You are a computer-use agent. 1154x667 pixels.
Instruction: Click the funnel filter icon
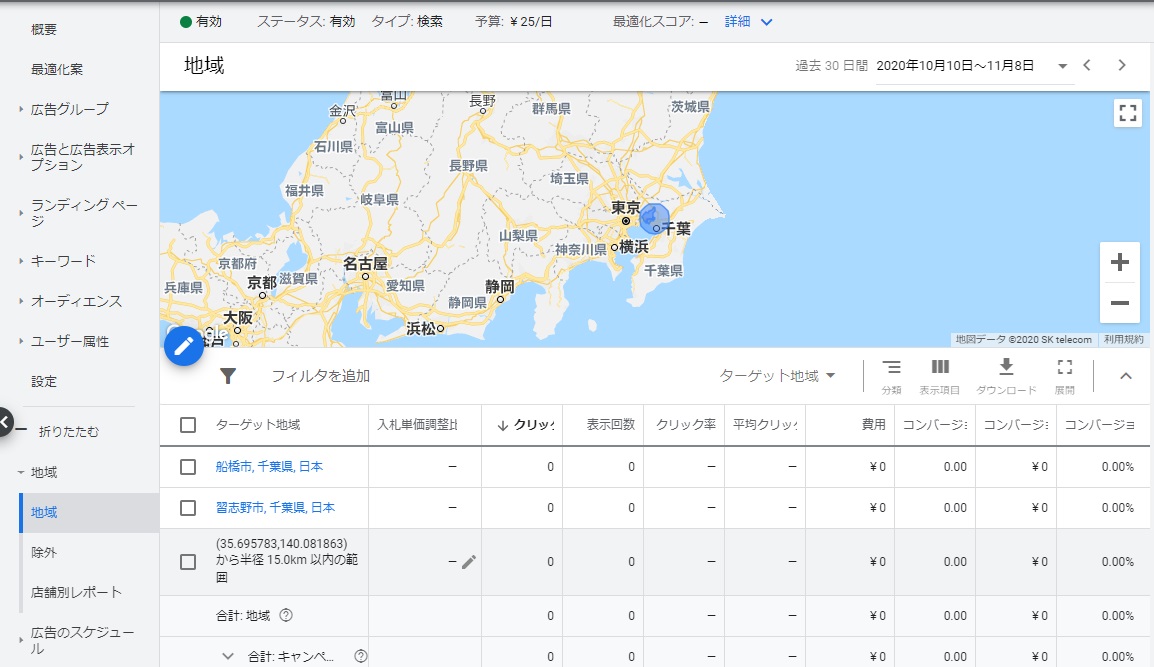(x=228, y=376)
